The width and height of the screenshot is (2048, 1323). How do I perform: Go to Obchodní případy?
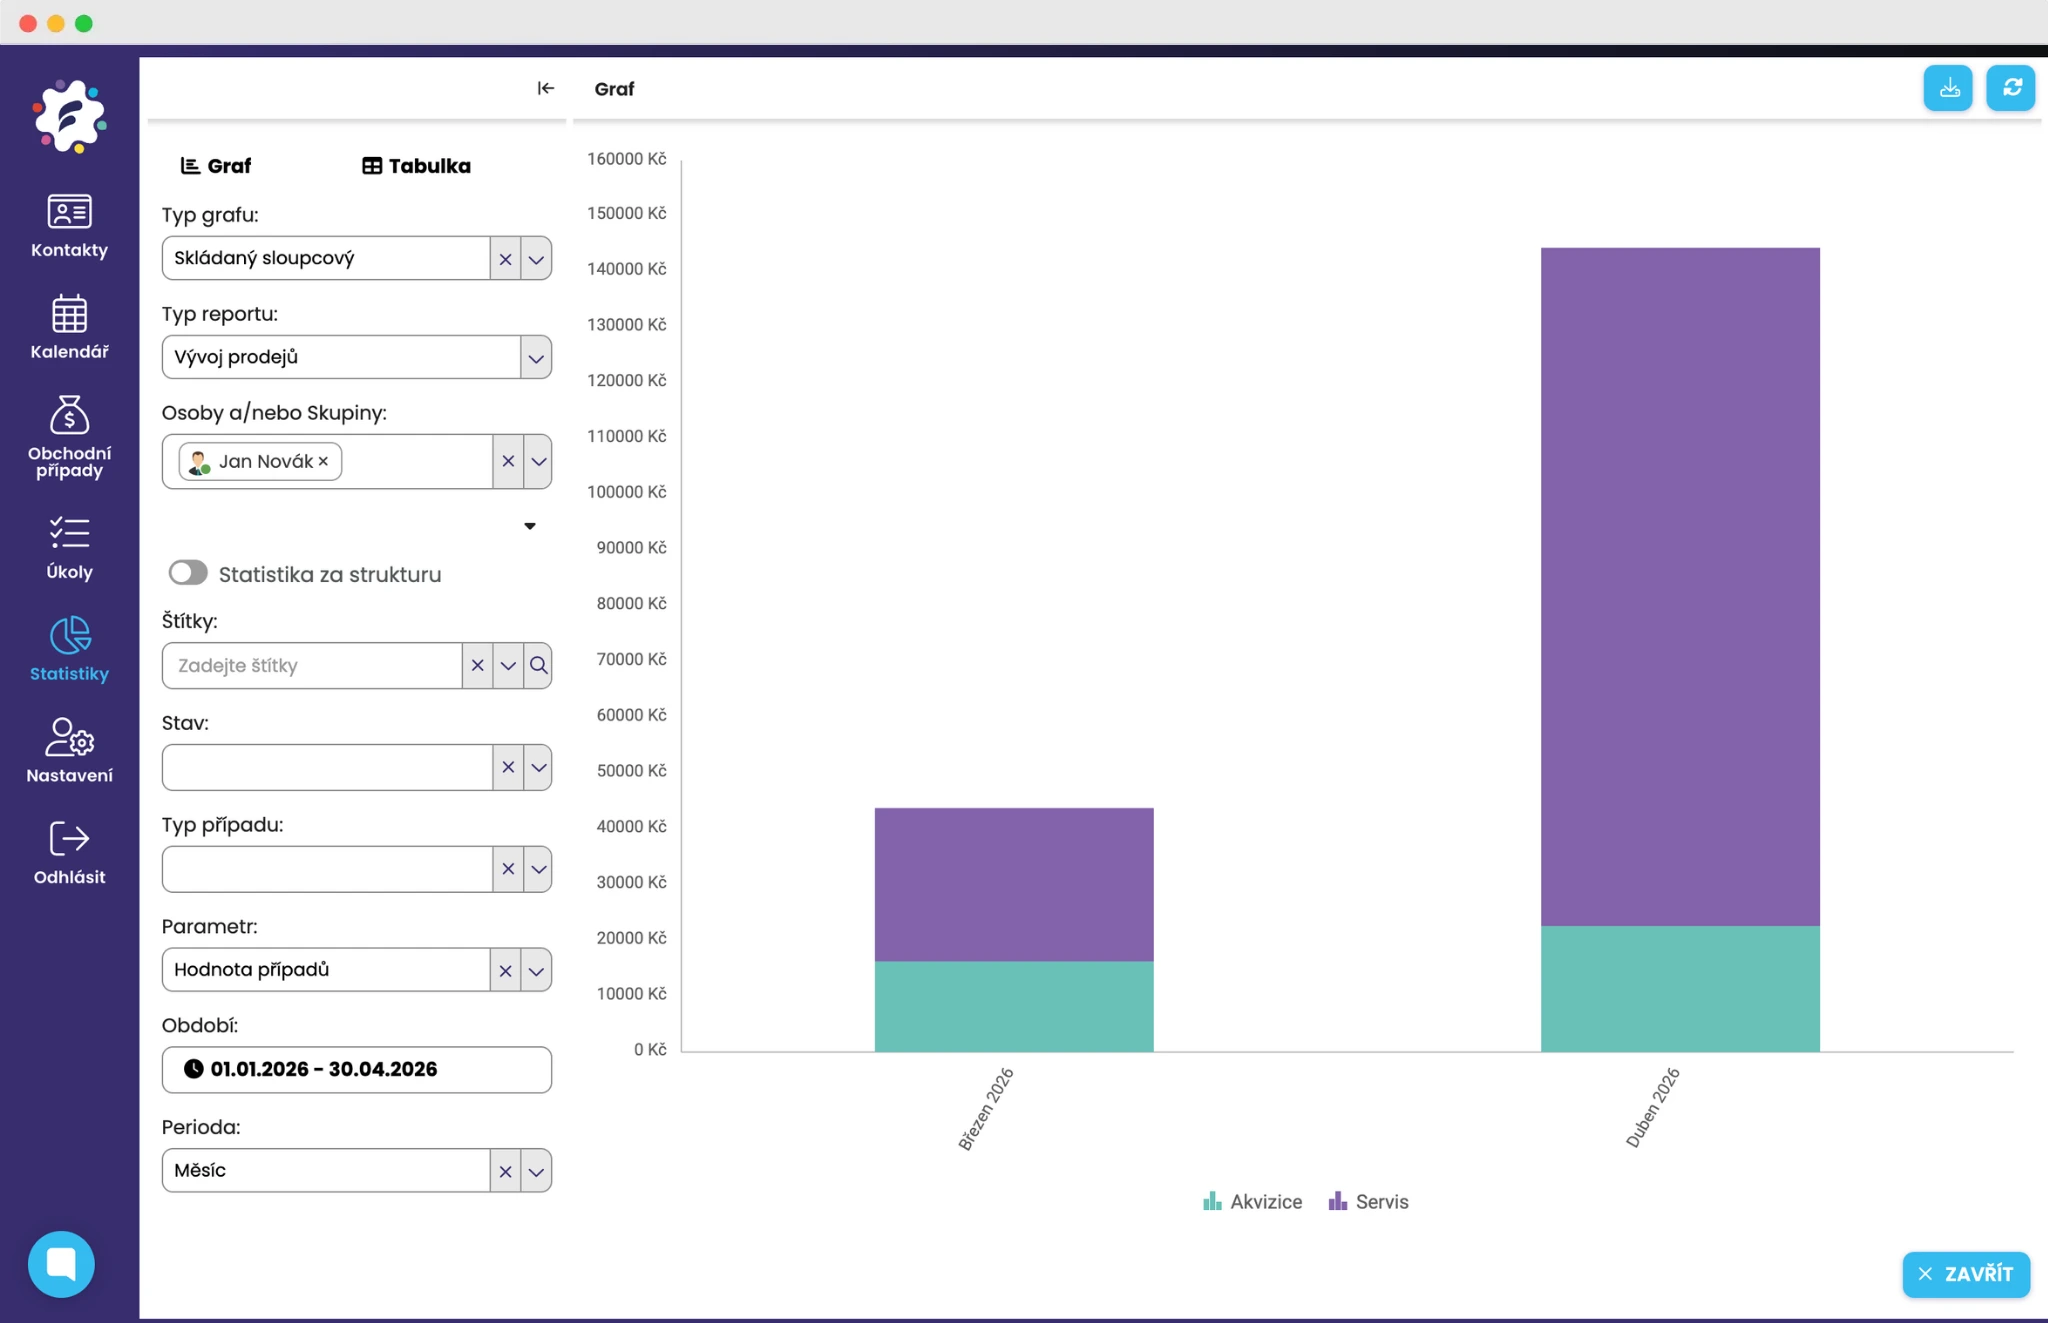69,436
